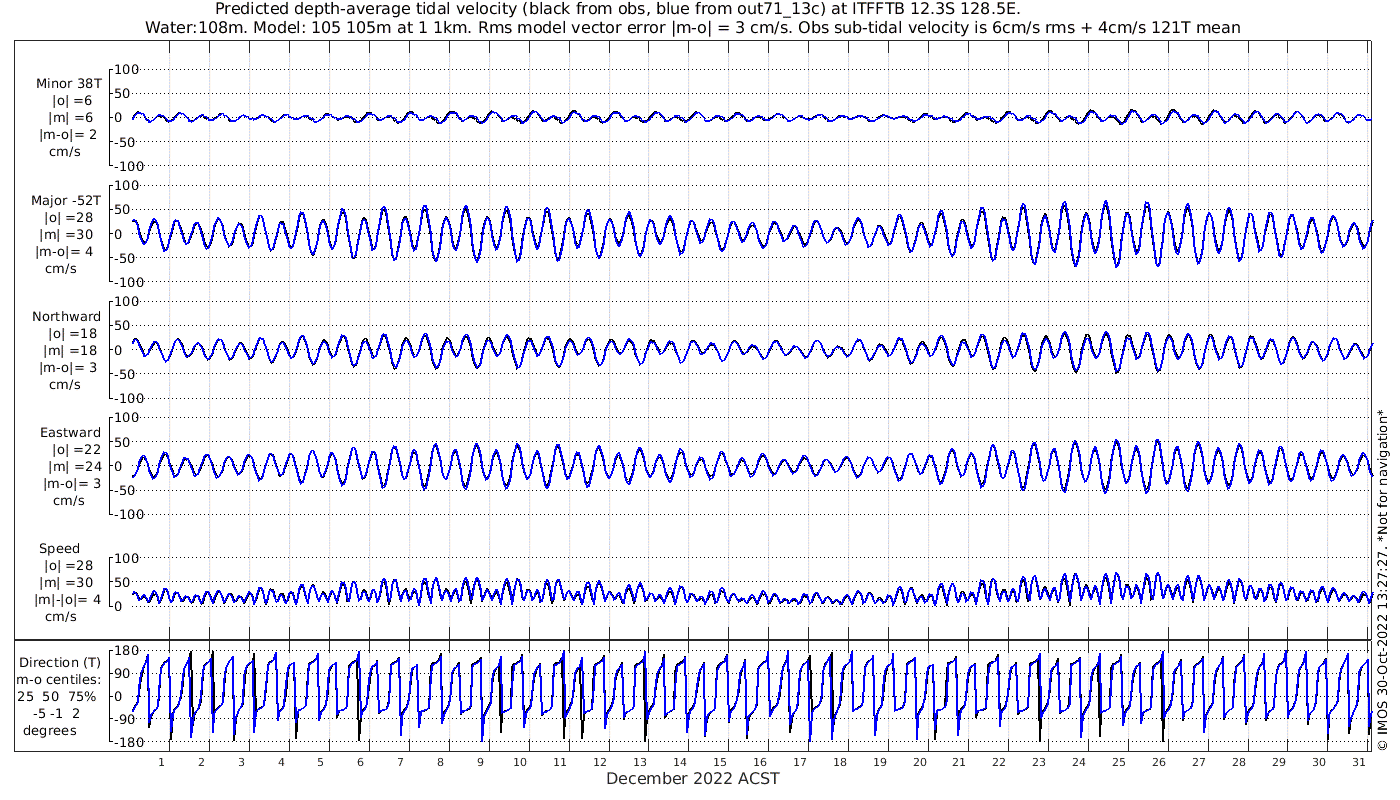
Task: Click day '18' on the date axis
Action: (x=839, y=761)
